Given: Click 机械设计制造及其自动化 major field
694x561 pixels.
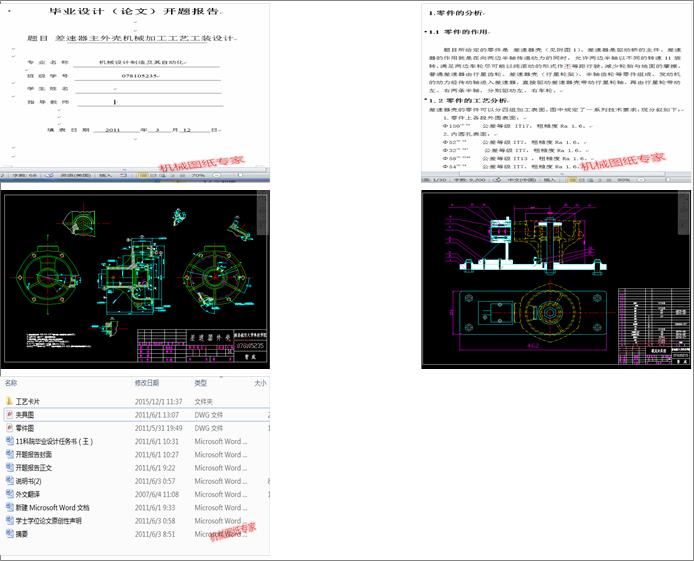Looking at the screenshot, I should pyautogui.click(x=143, y=62).
